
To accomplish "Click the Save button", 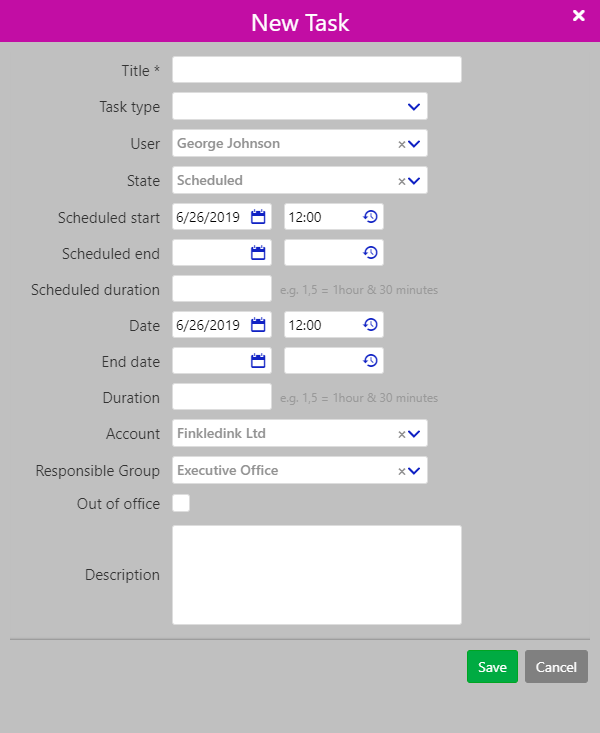I will coord(492,667).
